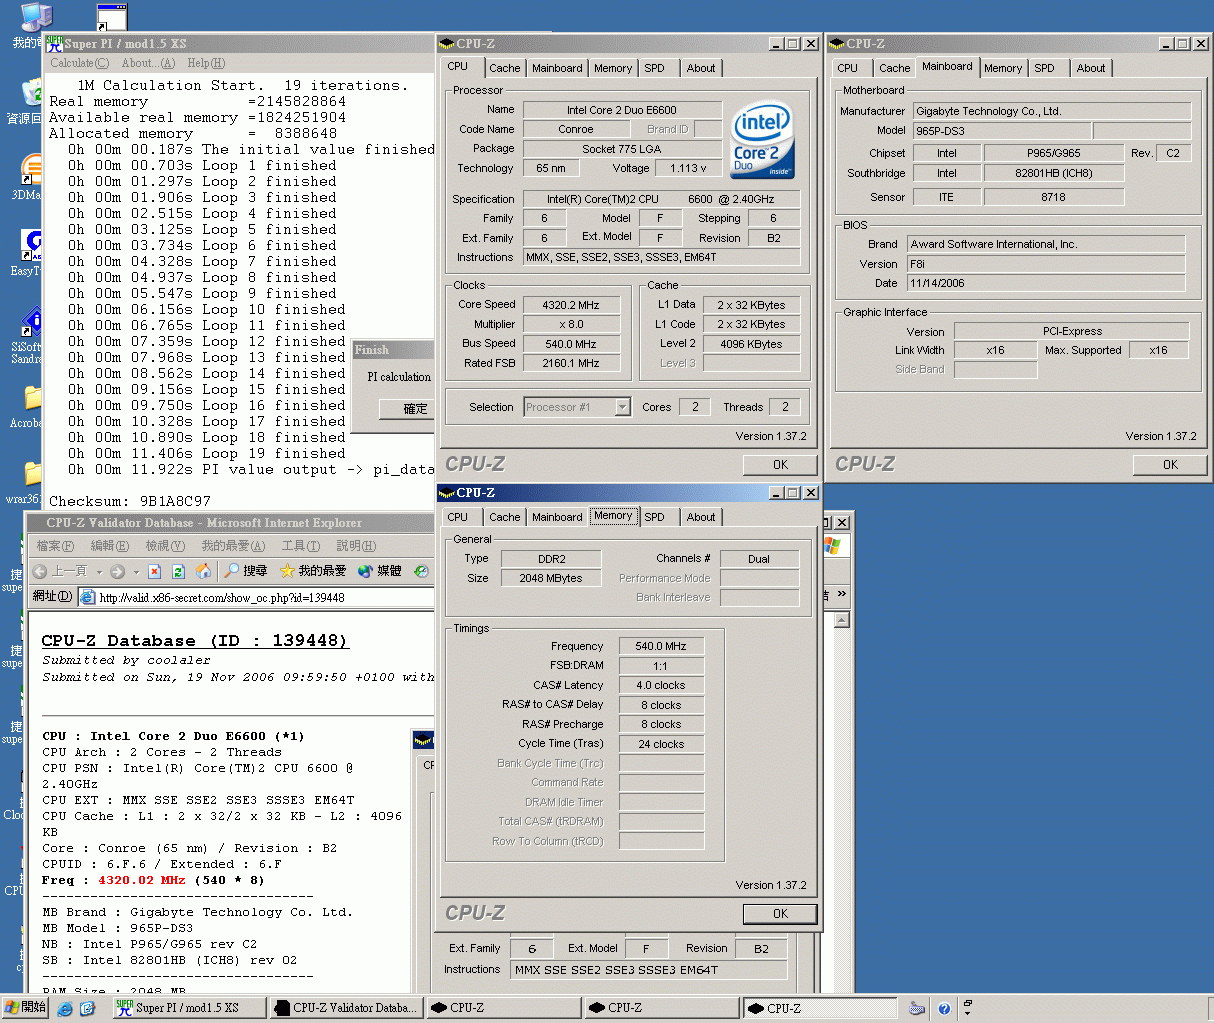Click the page icon in the IE address bar
The height and width of the screenshot is (1023, 1214).
tap(88, 598)
